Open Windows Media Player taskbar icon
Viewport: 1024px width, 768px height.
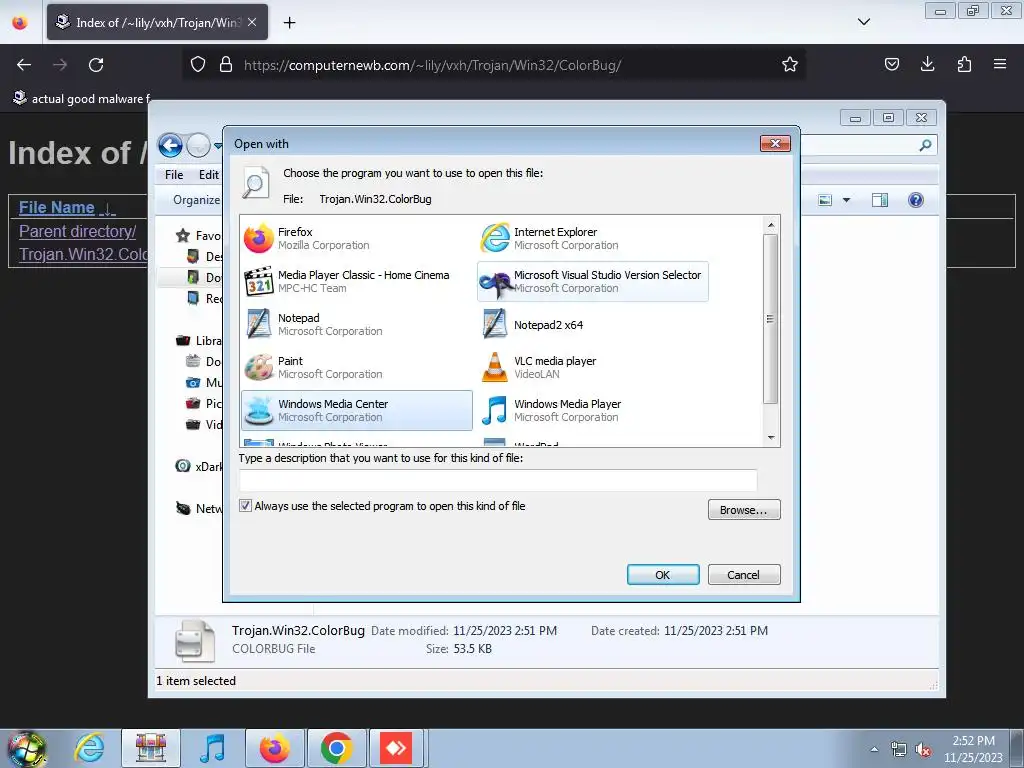tap(212, 748)
